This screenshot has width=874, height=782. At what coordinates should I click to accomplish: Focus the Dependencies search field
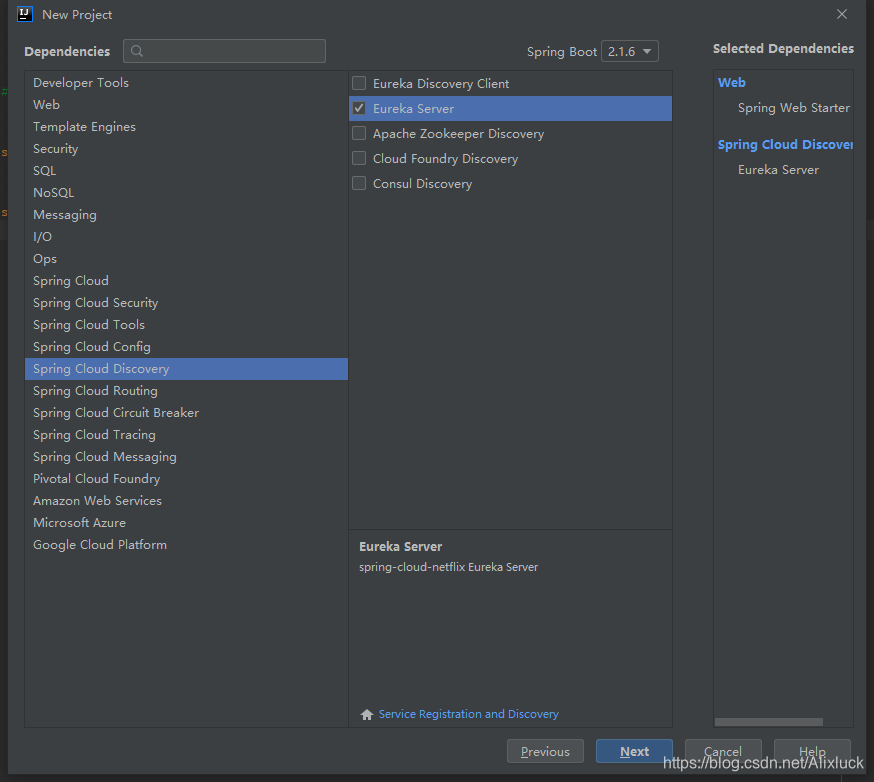click(224, 51)
